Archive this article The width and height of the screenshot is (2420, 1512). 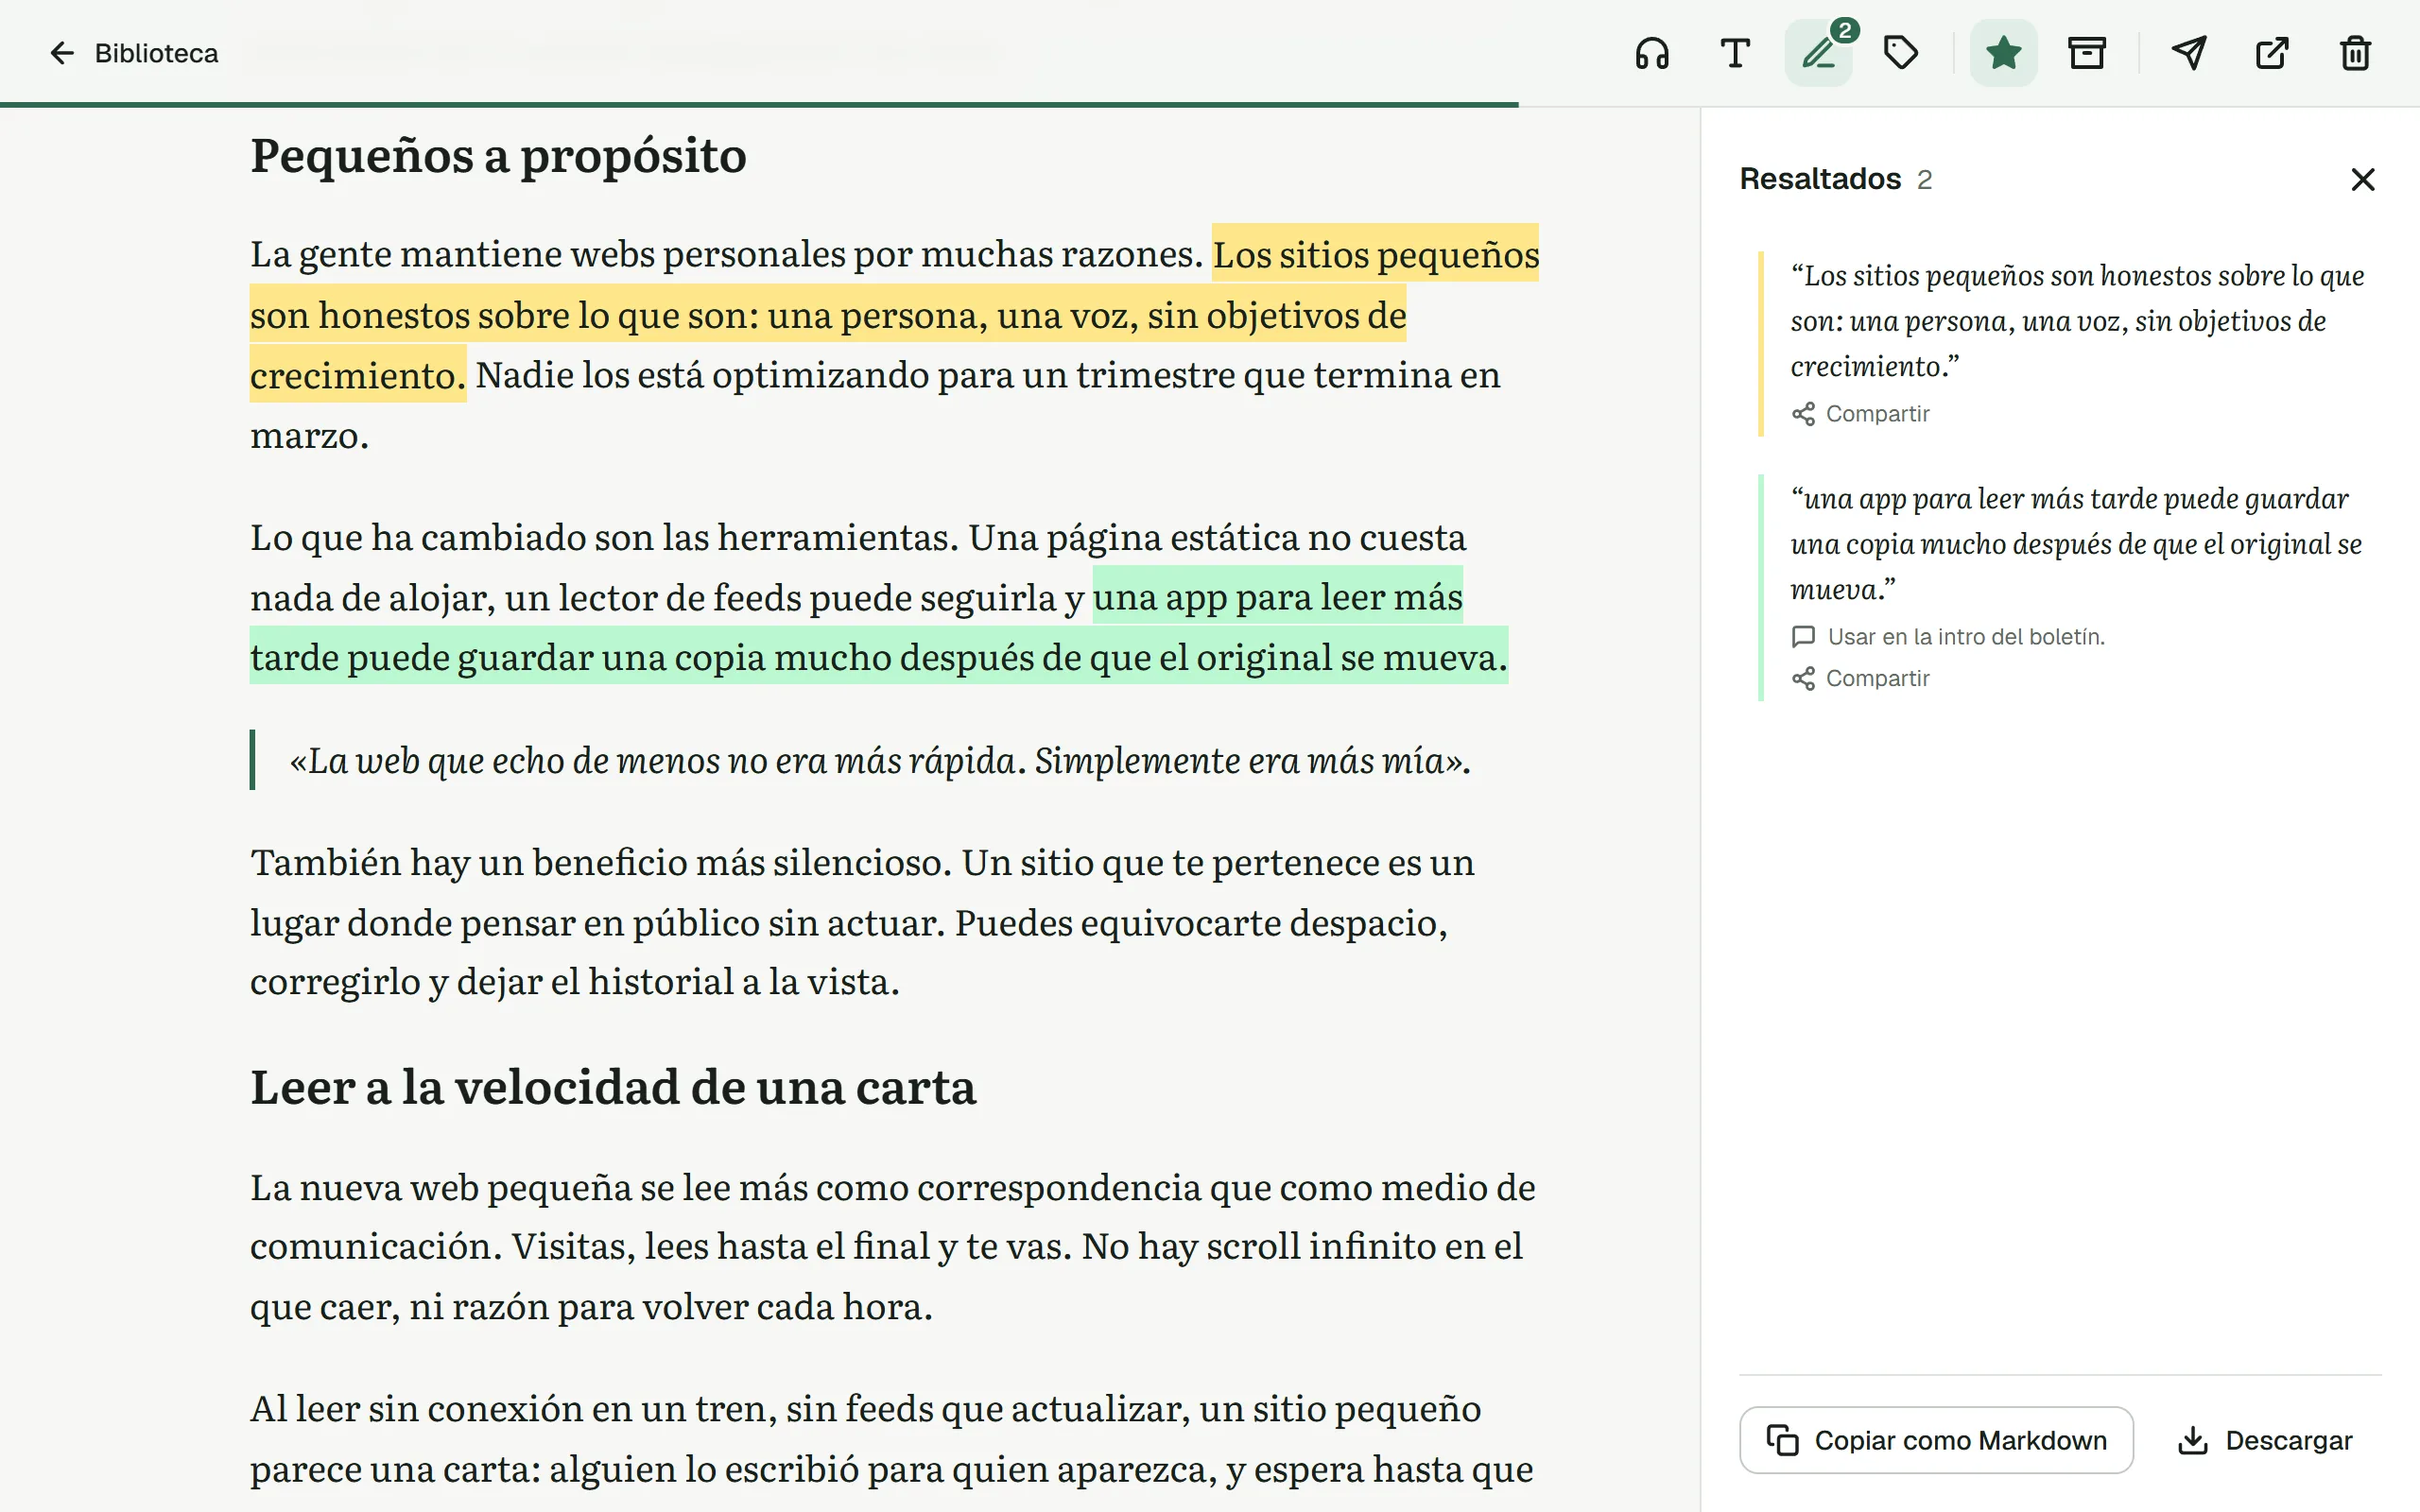click(2086, 53)
